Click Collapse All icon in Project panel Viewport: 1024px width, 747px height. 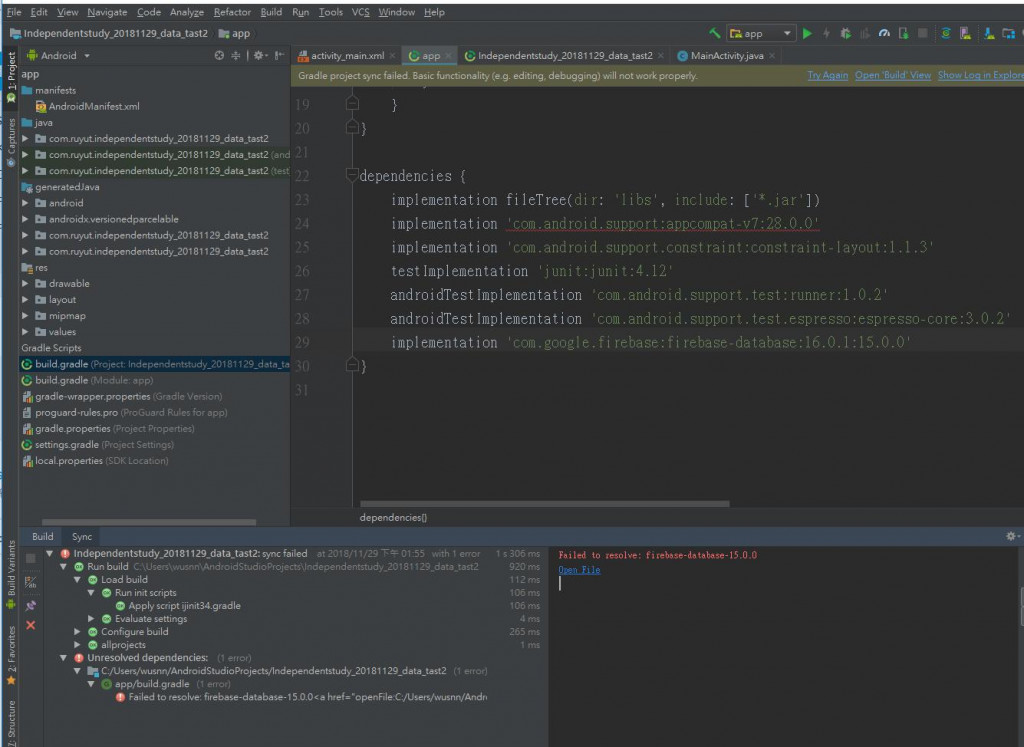click(235, 56)
